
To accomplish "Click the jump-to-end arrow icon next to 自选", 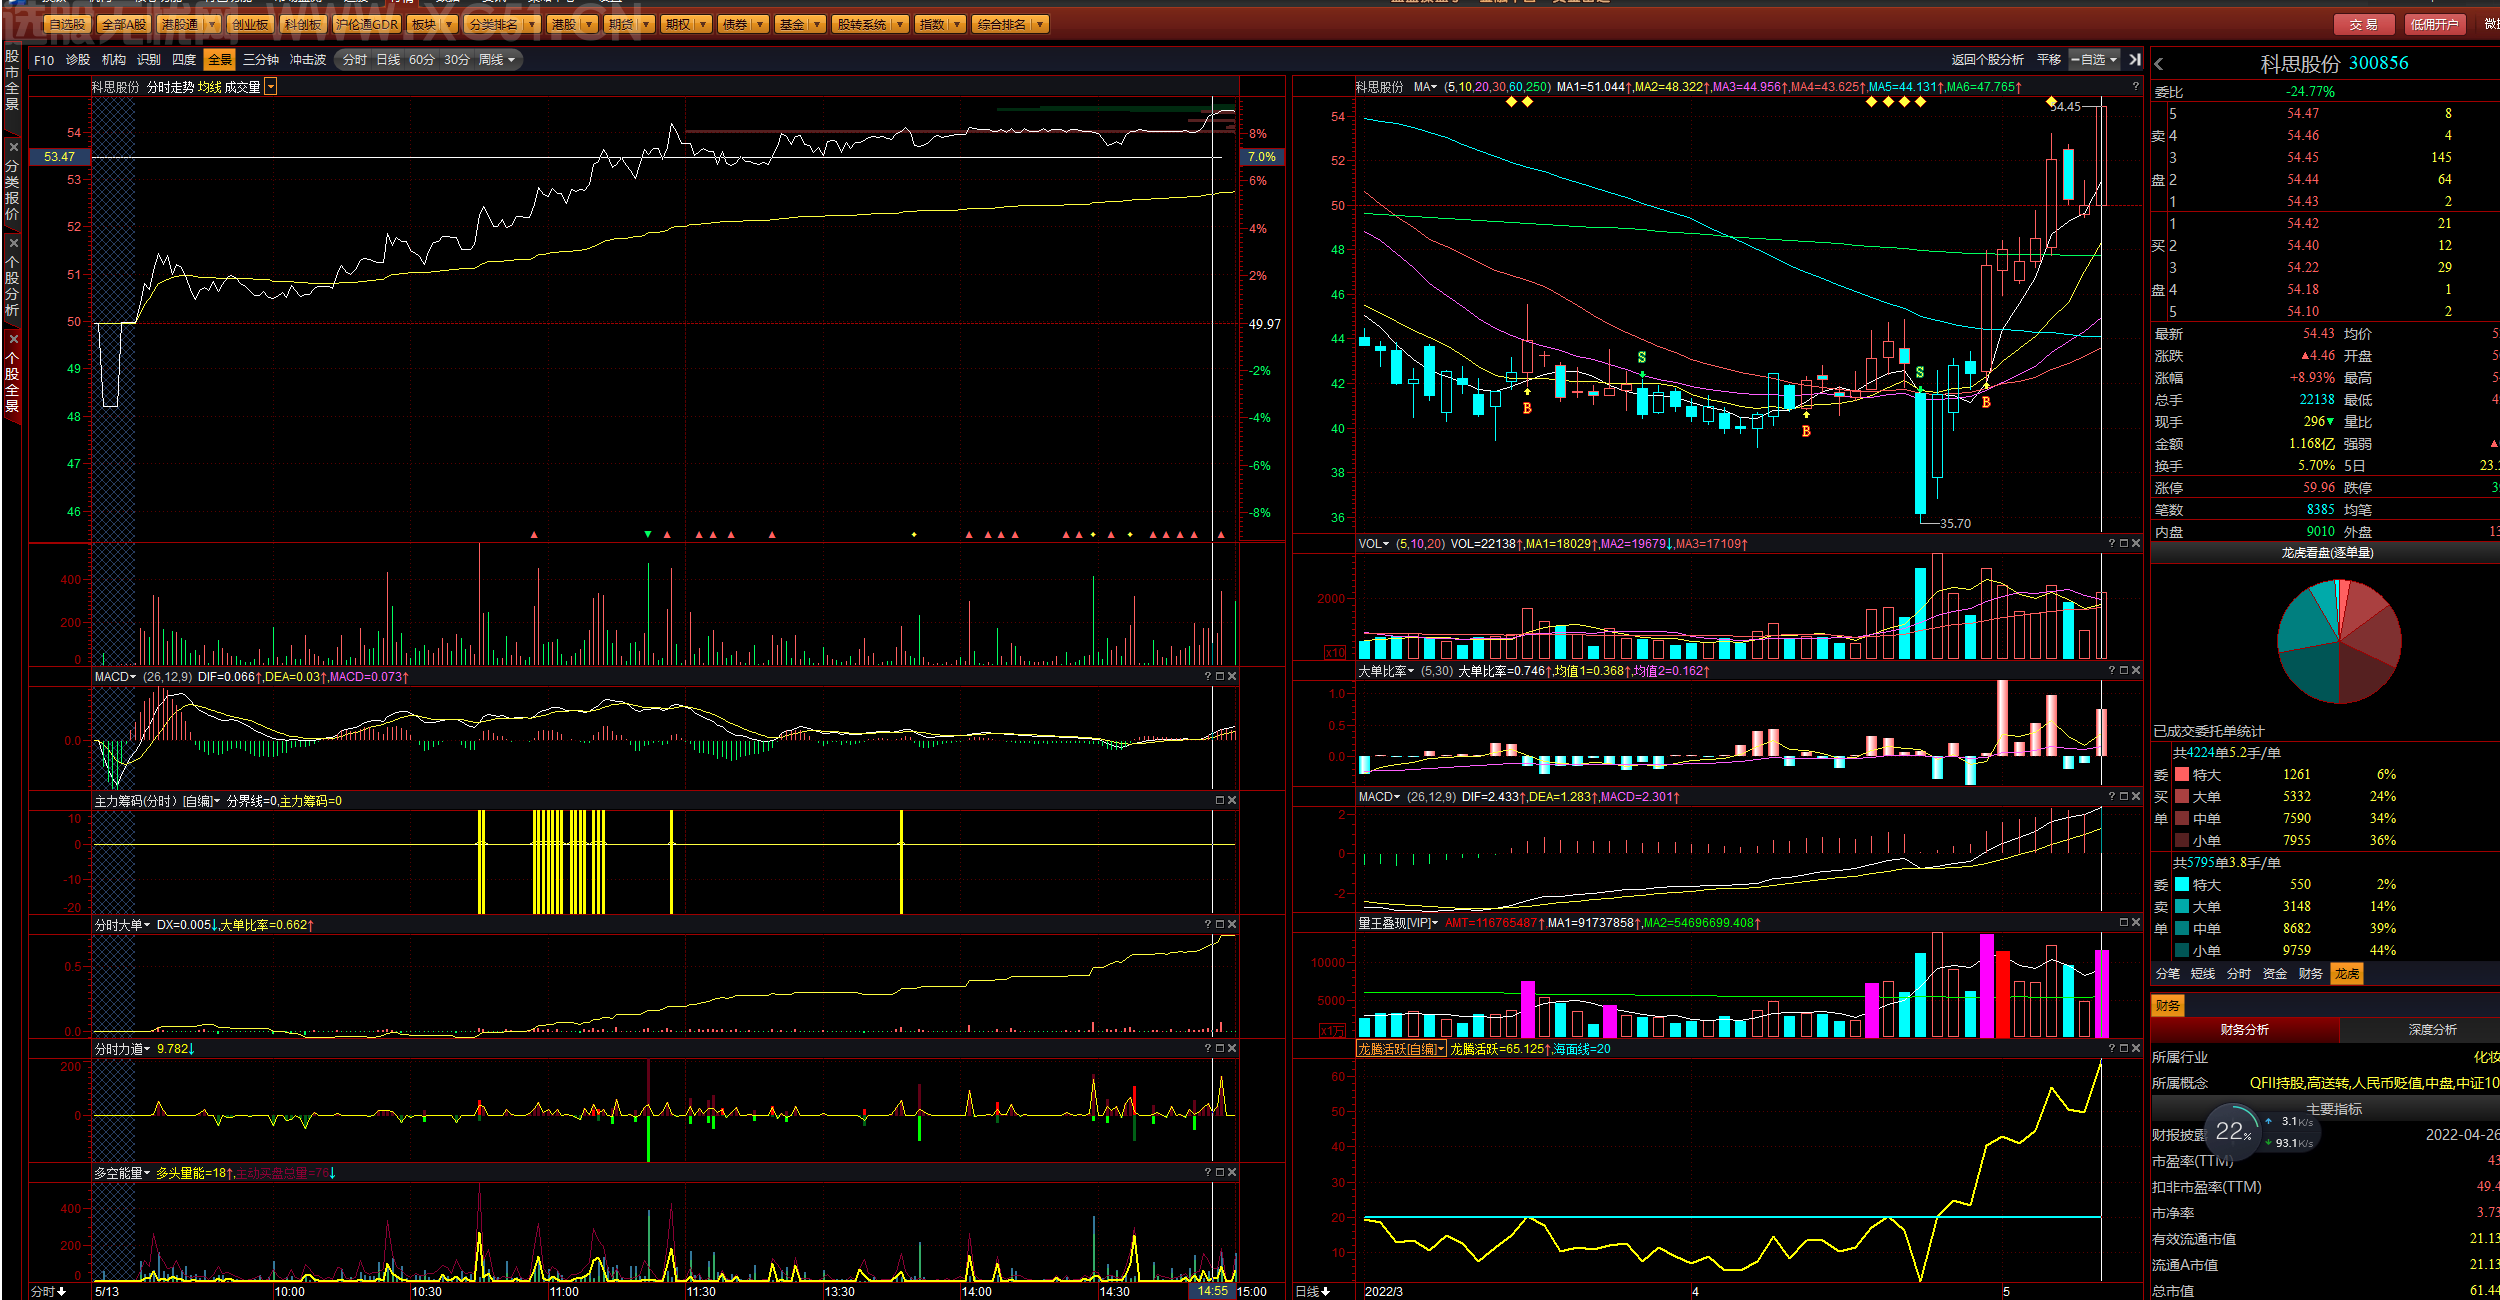I will click(2135, 60).
